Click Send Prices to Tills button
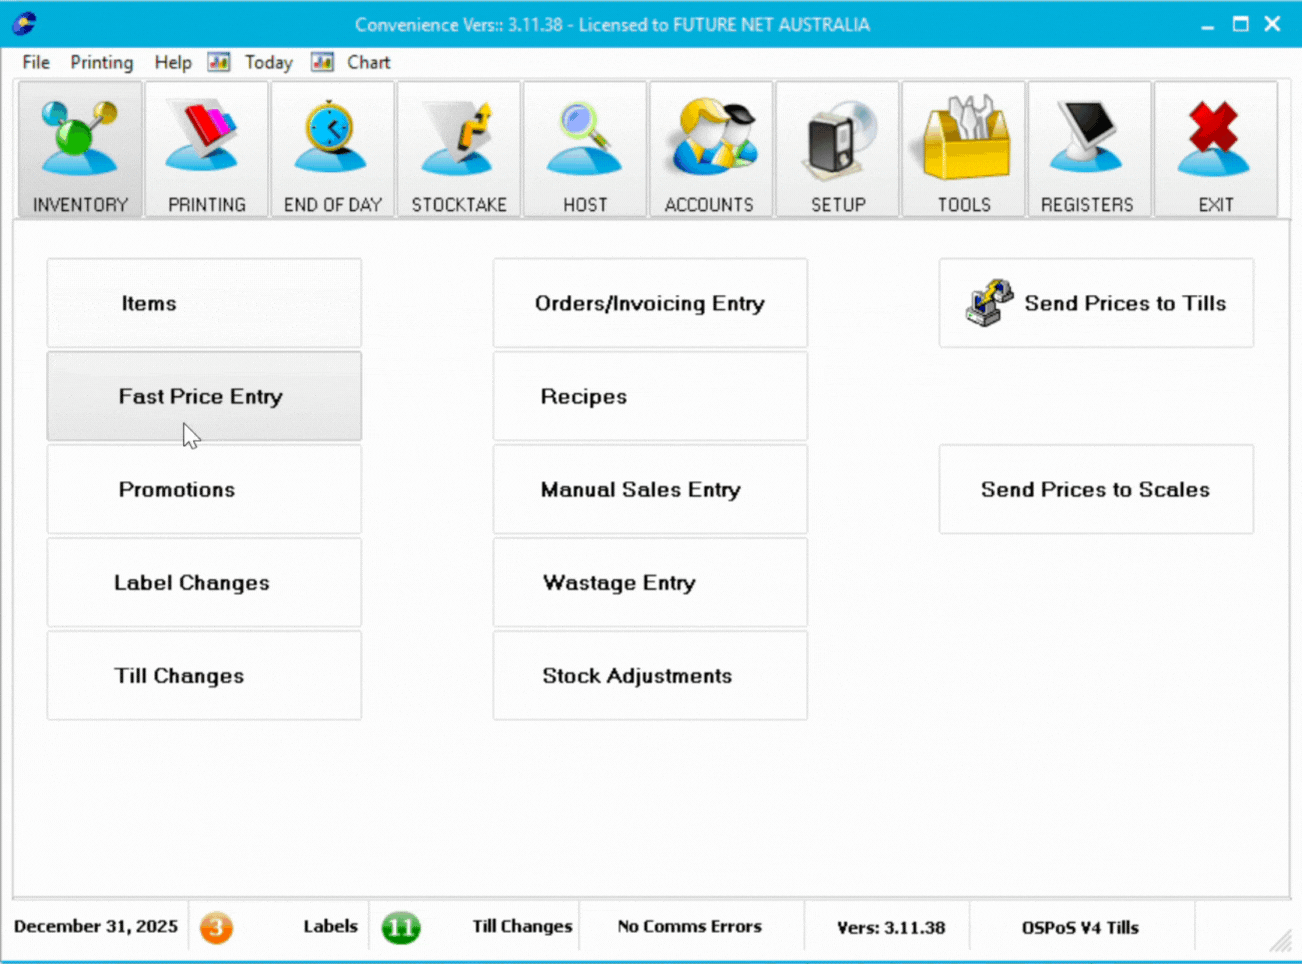Viewport: 1302px width, 964px height. tap(1096, 303)
